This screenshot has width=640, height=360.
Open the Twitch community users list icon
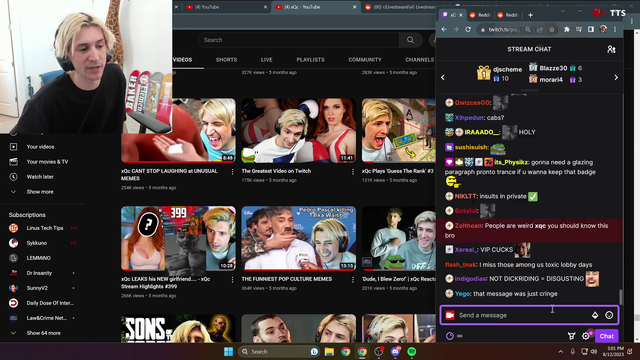(611, 49)
